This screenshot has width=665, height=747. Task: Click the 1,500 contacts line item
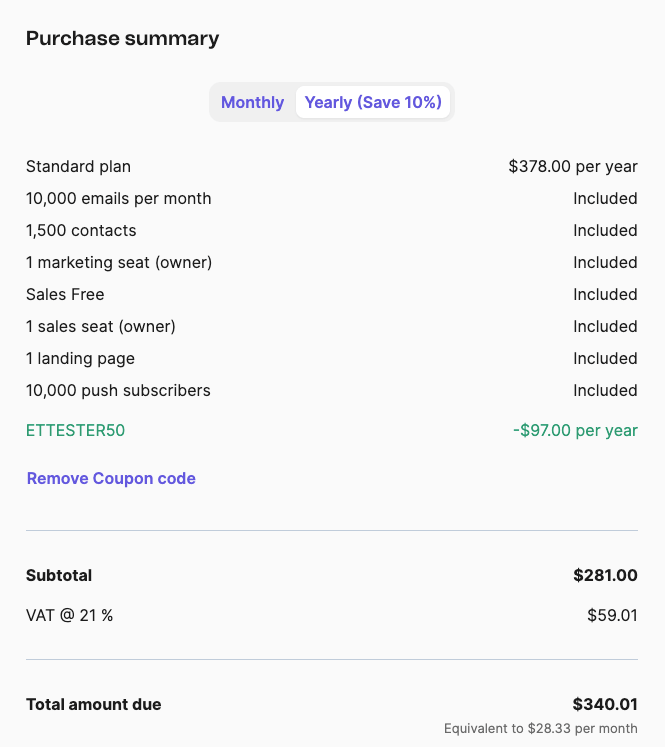tap(81, 230)
